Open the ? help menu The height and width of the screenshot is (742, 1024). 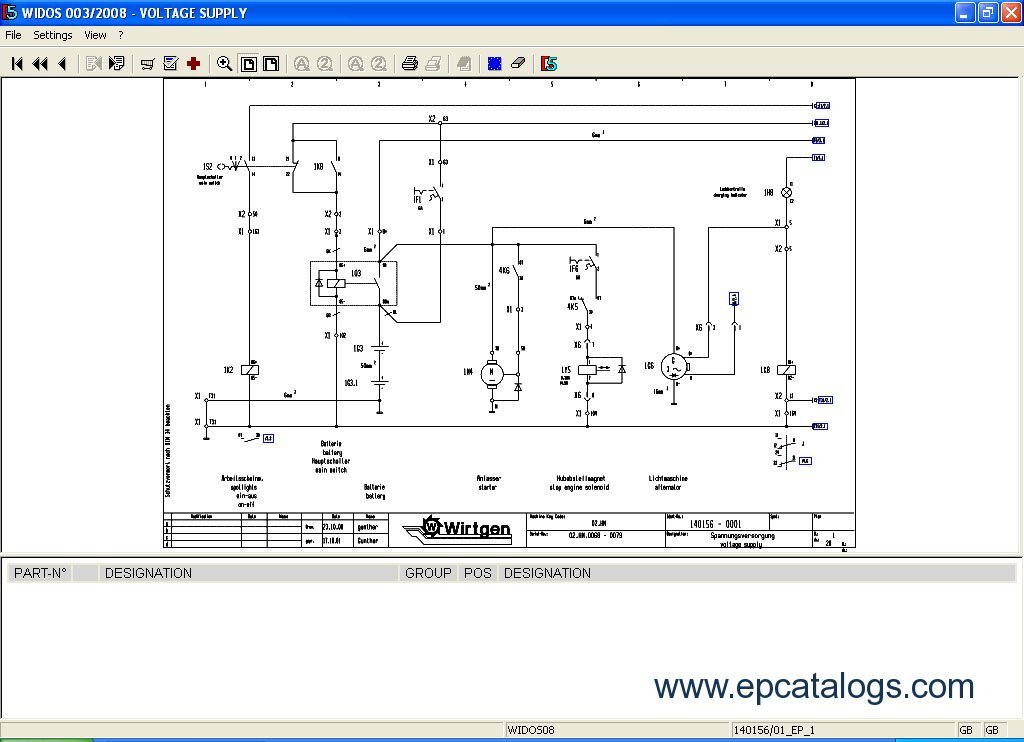point(121,35)
